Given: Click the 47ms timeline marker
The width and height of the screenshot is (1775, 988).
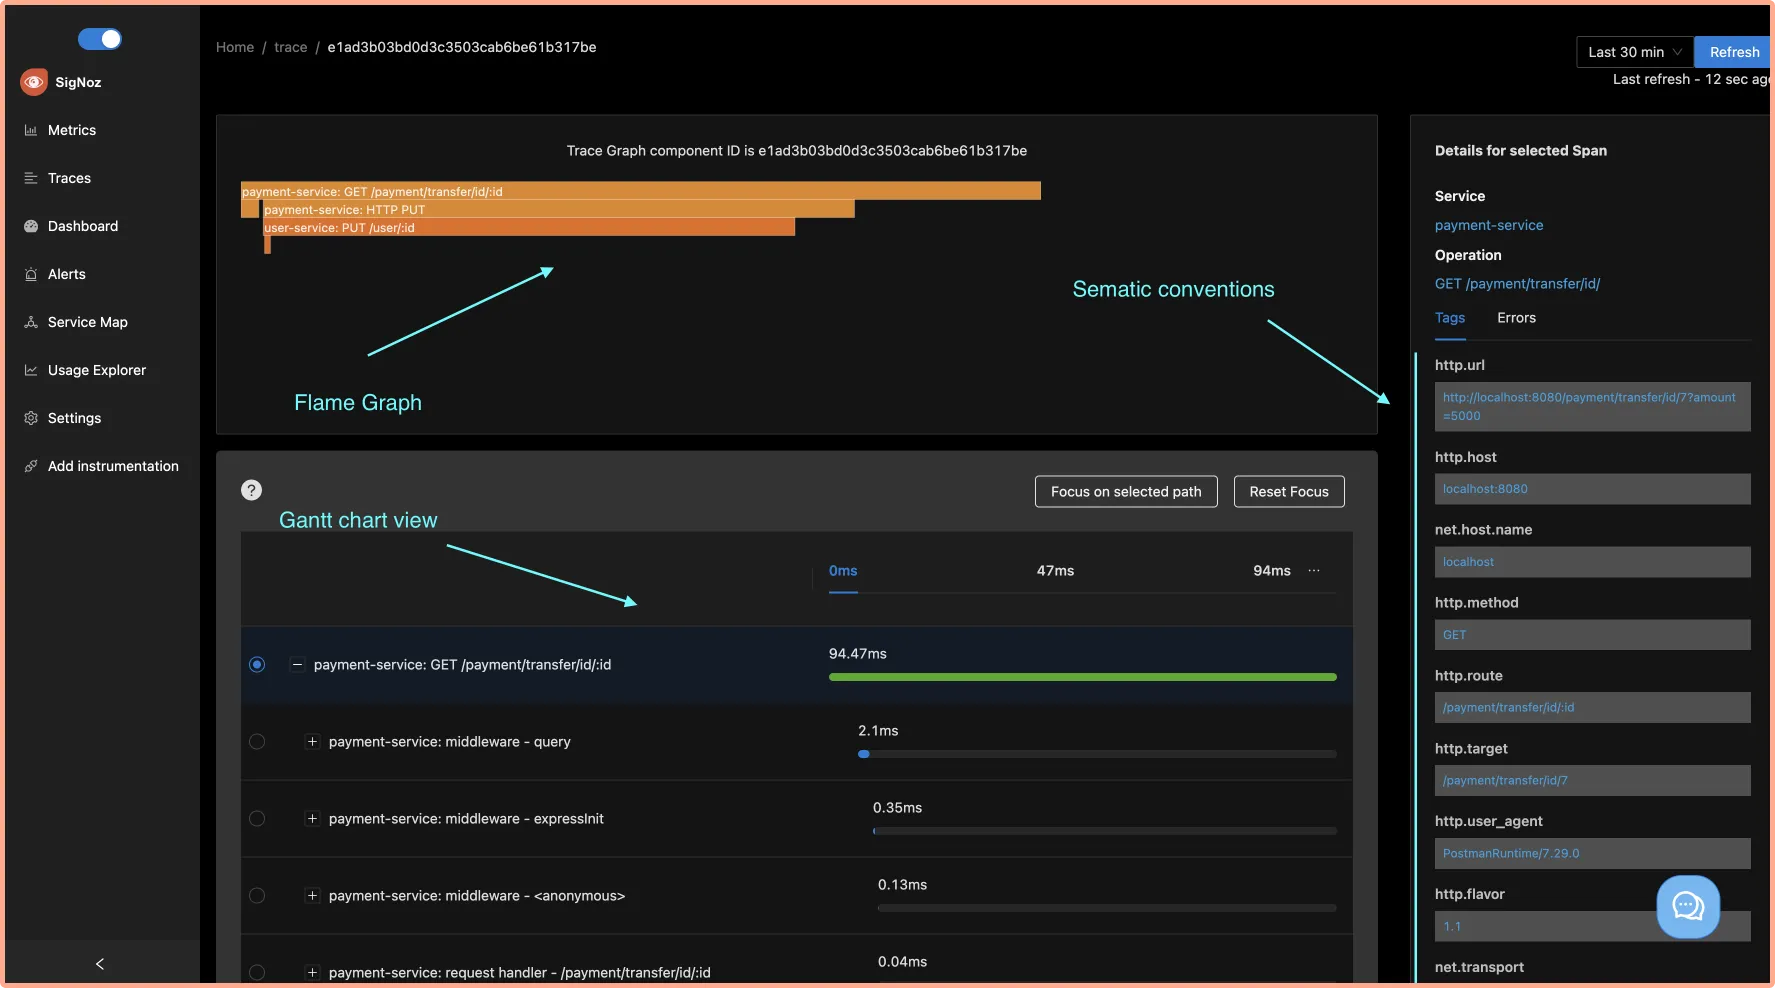Looking at the screenshot, I should click(1055, 571).
